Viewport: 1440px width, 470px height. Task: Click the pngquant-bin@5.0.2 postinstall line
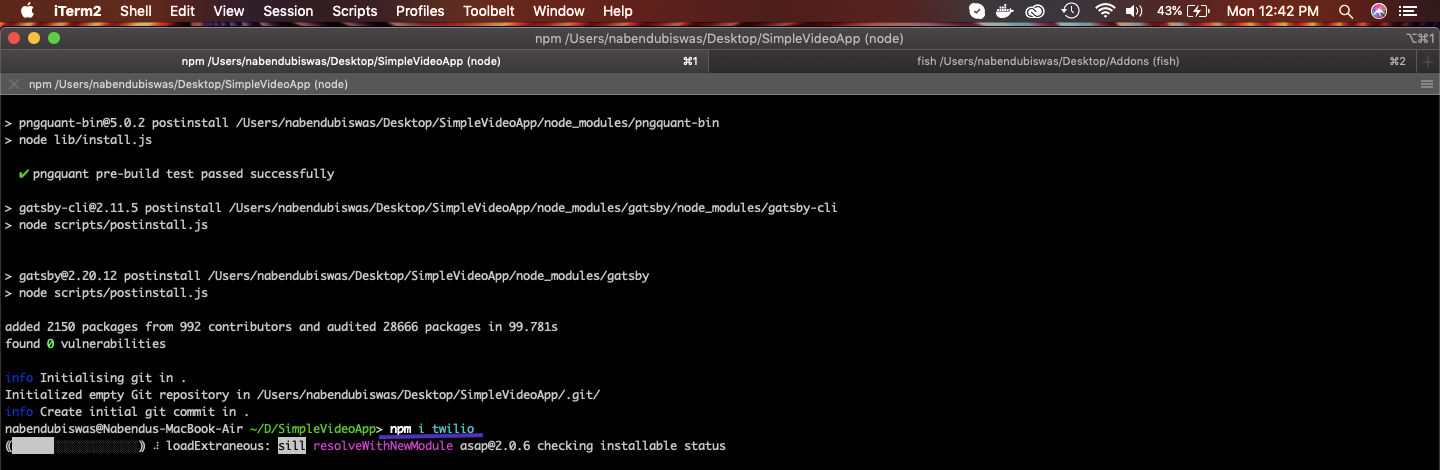point(362,123)
